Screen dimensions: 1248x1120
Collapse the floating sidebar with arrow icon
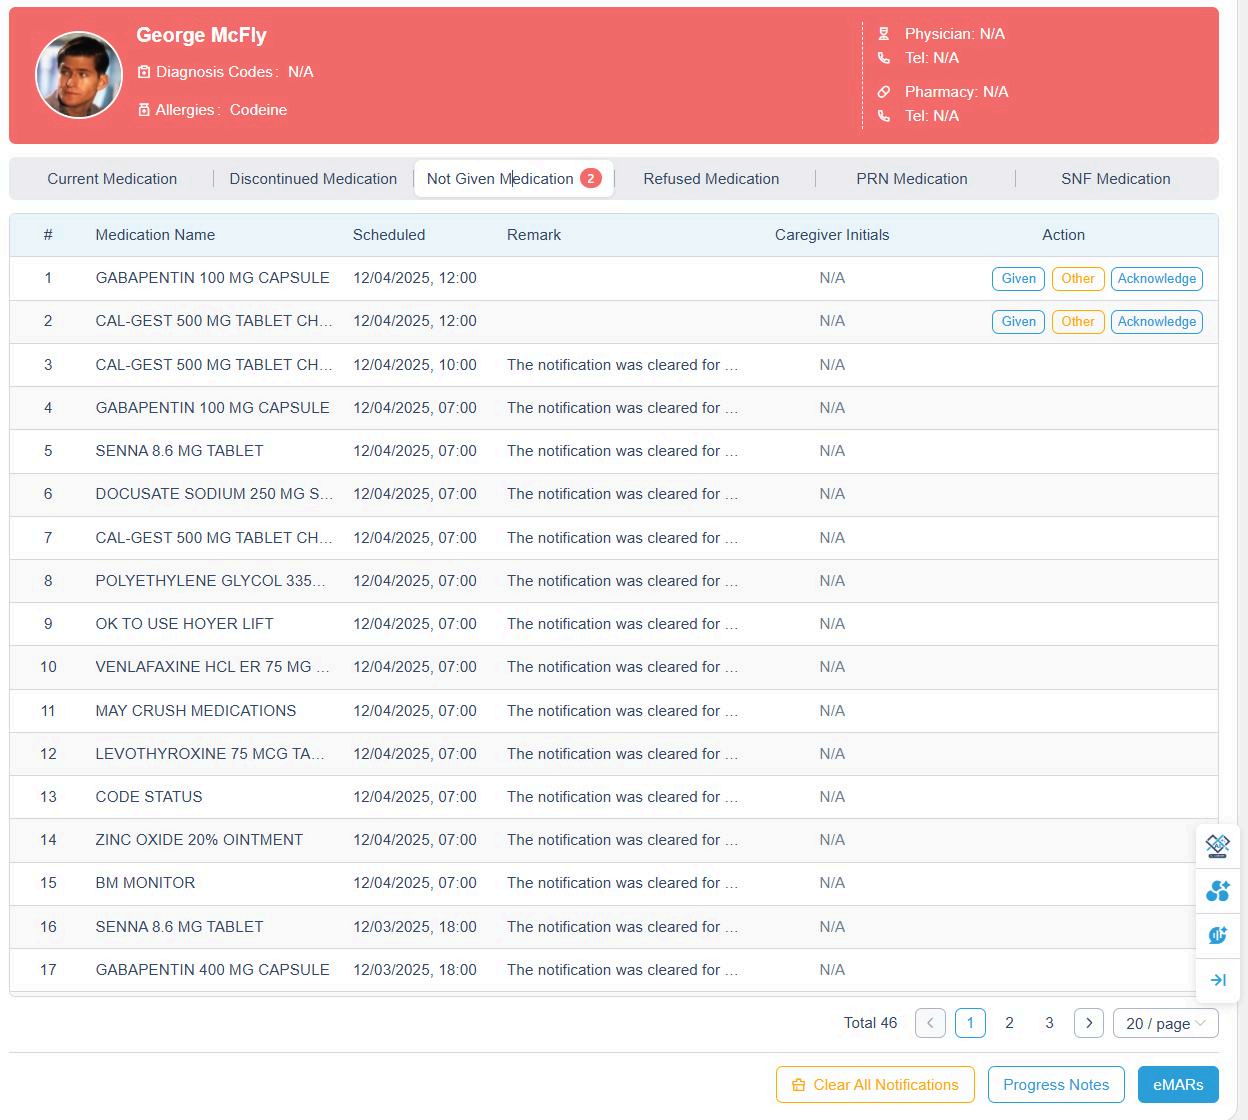click(1217, 980)
